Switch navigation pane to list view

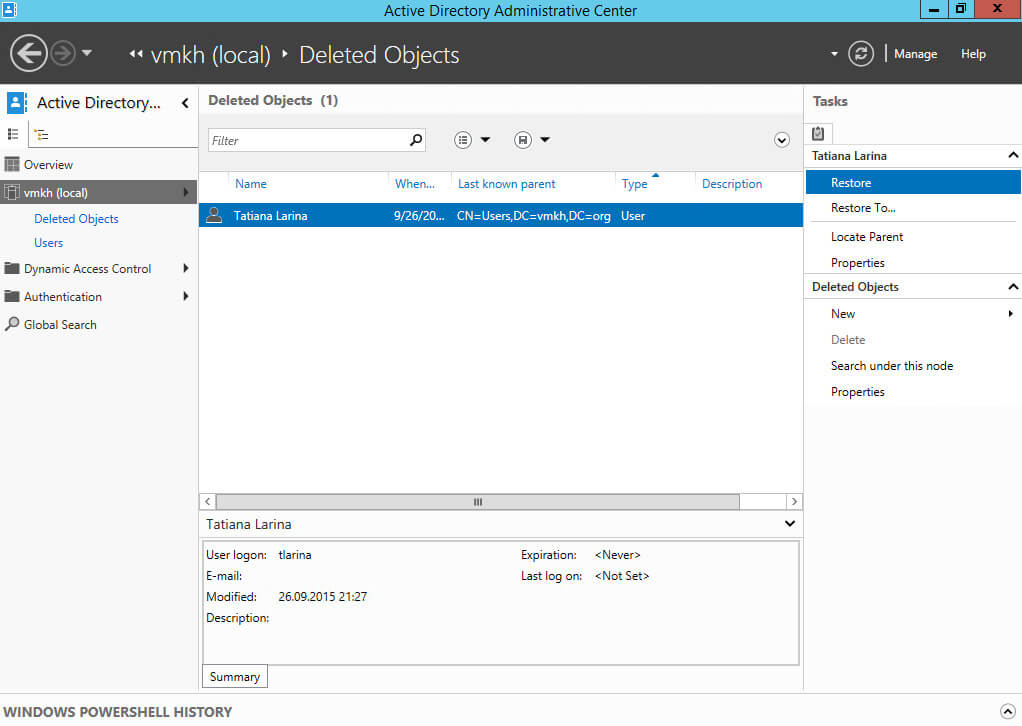click(x=13, y=134)
